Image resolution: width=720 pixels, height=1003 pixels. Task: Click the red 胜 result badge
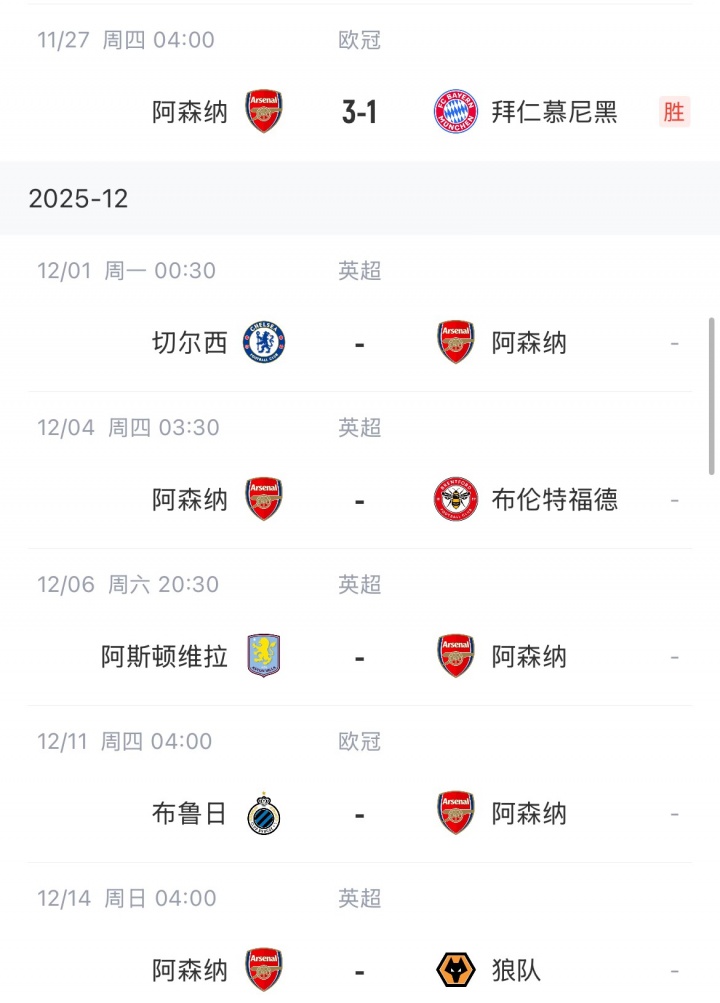click(x=674, y=112)
